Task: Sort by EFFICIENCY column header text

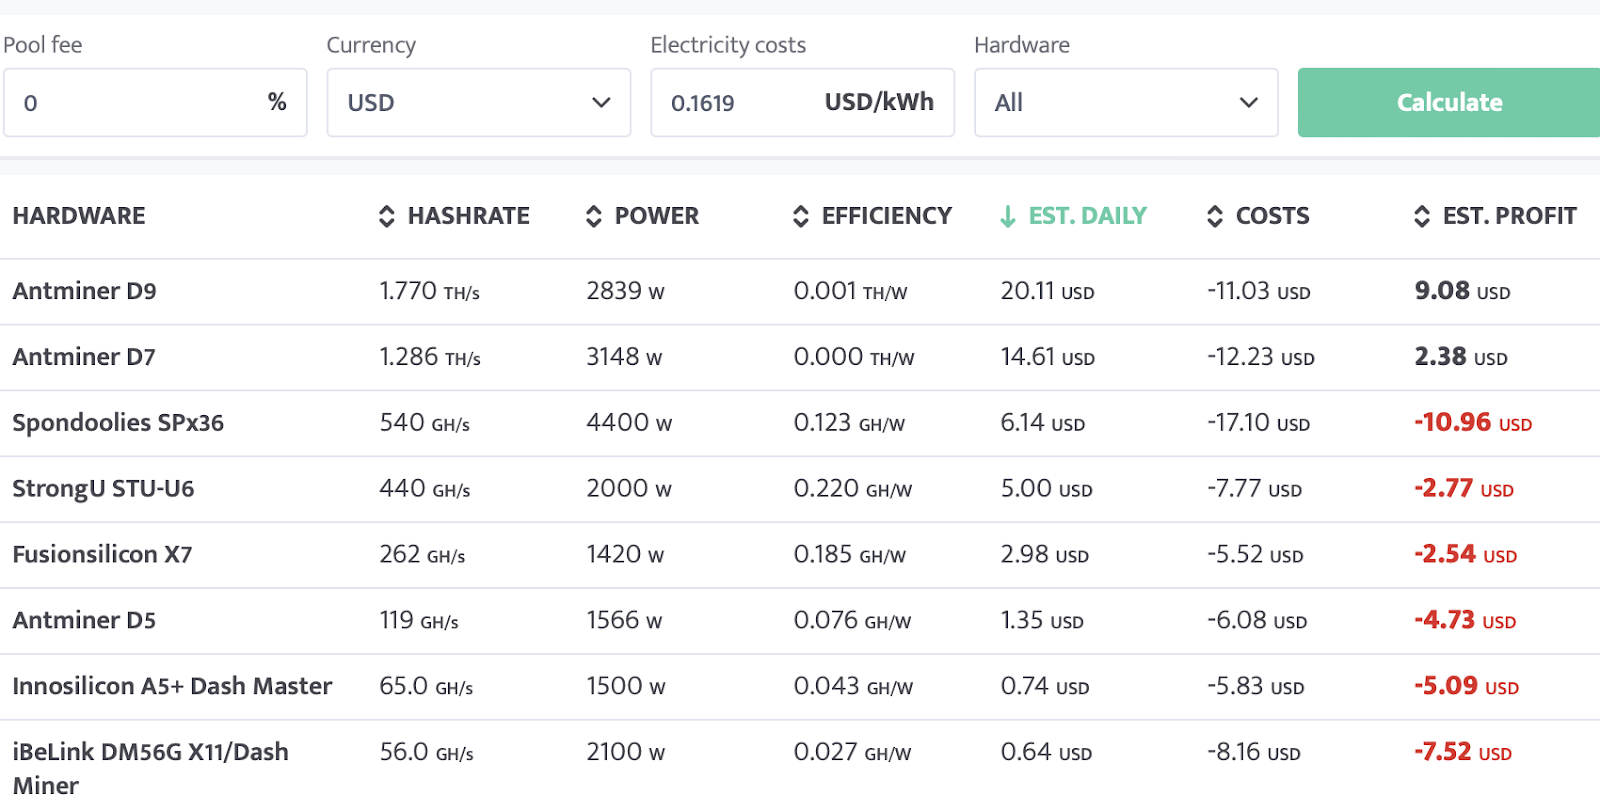Action: (x=887, y=216)
